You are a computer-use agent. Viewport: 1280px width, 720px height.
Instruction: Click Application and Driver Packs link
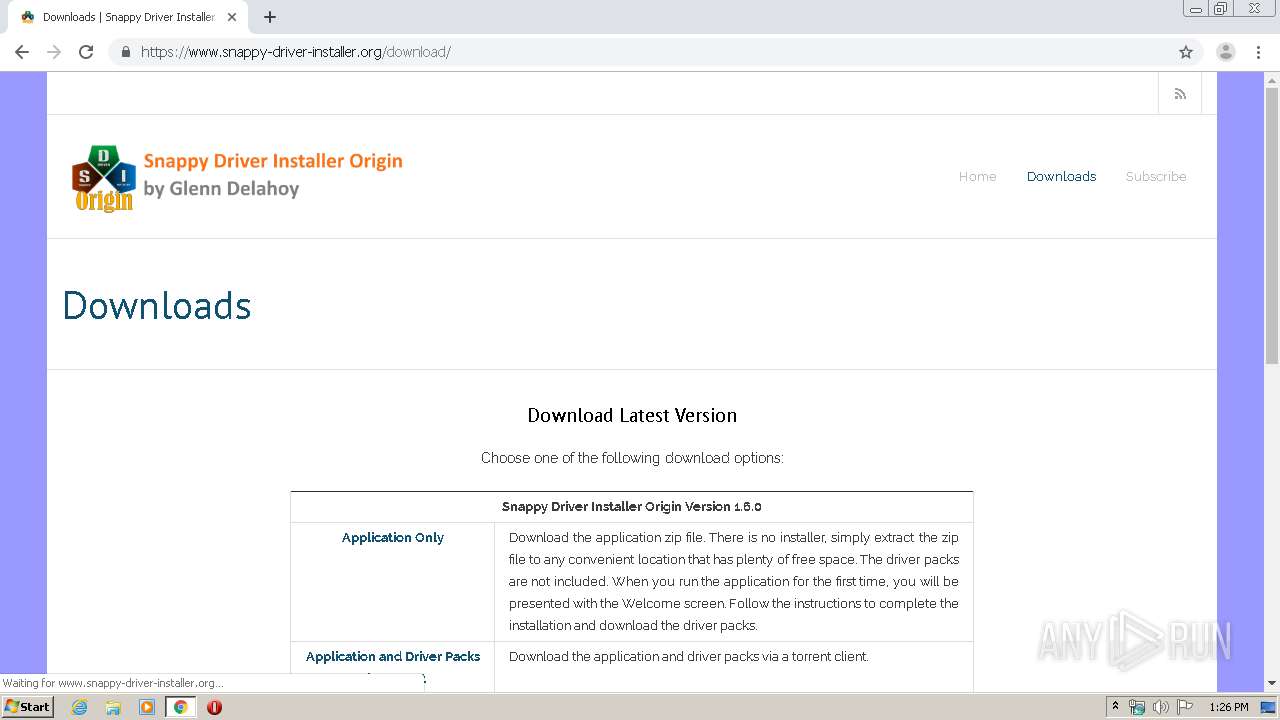pos(393,656)
